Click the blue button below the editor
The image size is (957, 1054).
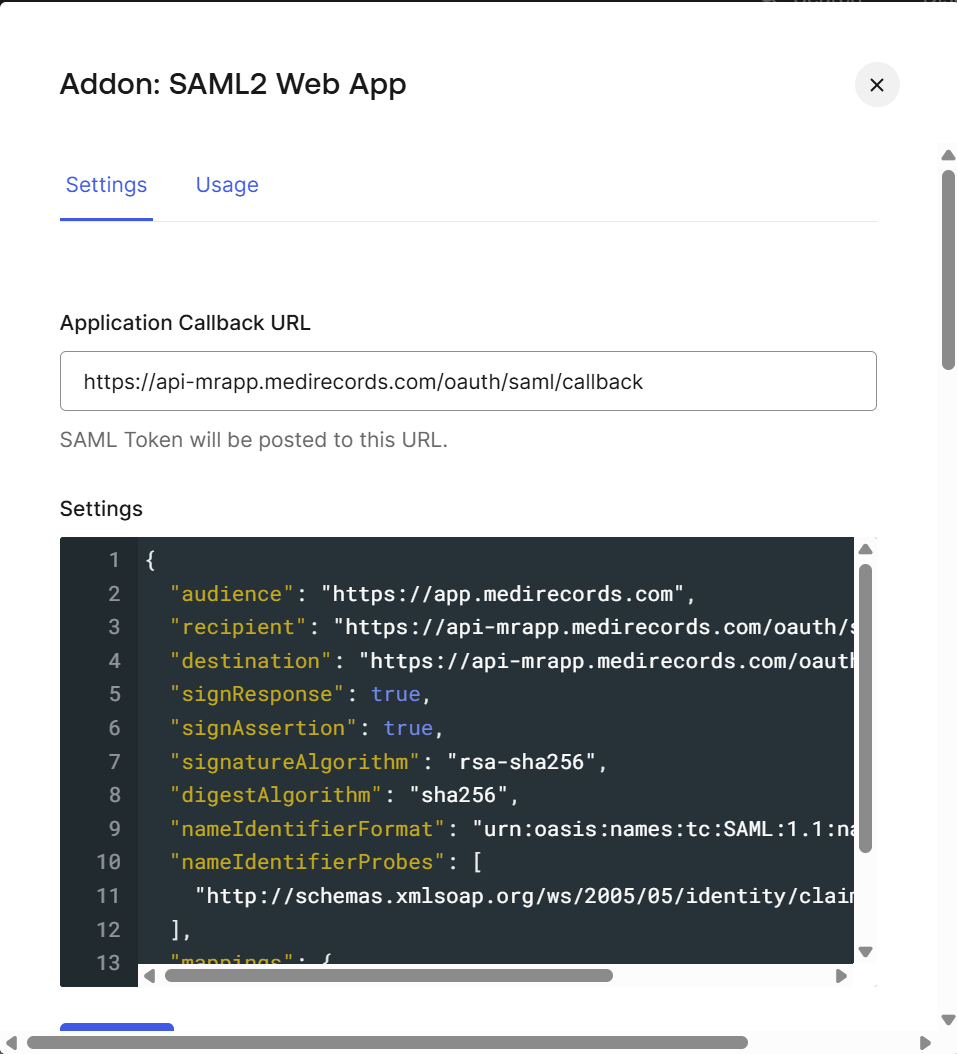[117, 1027]
